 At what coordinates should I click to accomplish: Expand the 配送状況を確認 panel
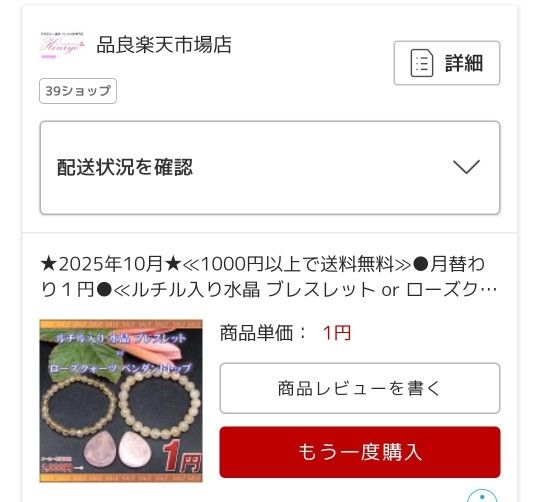[x=270, y=168]
